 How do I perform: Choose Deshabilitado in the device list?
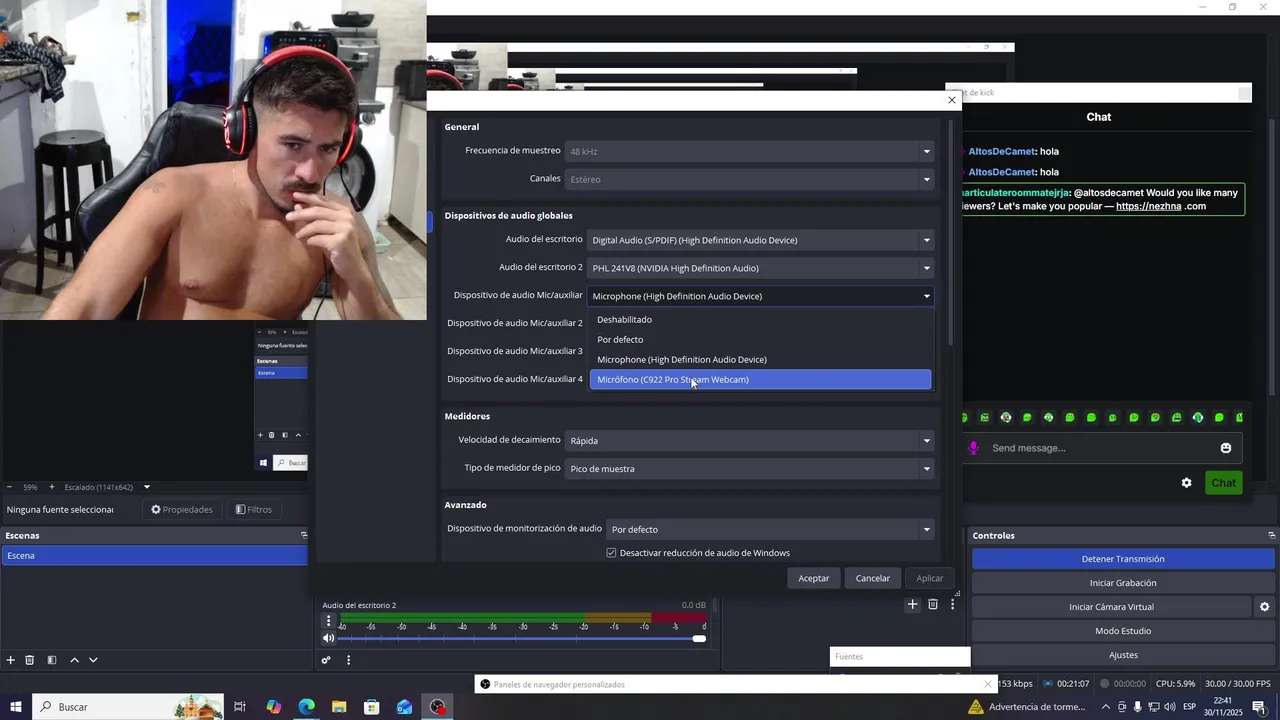760,320
